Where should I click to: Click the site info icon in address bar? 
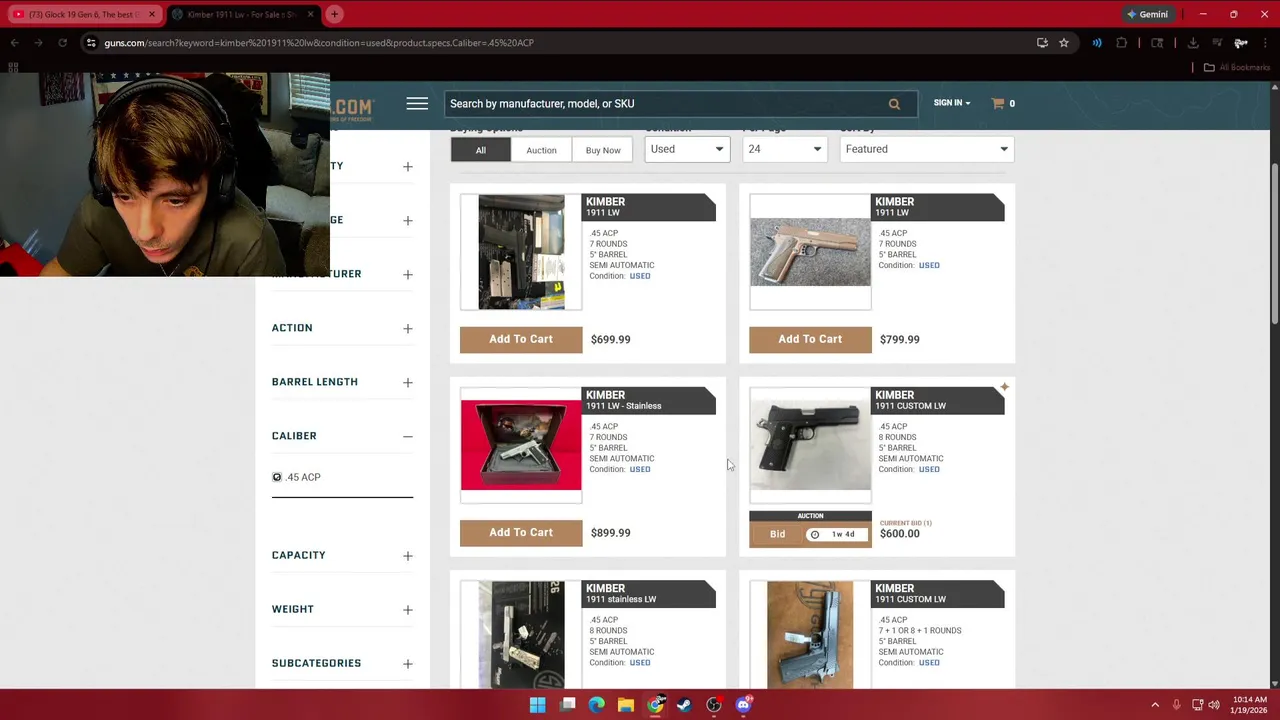(x=91, y=43)
